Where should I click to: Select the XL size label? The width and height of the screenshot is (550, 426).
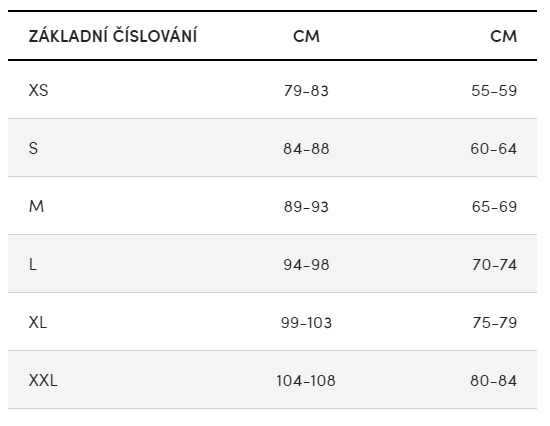click(38, 322)
